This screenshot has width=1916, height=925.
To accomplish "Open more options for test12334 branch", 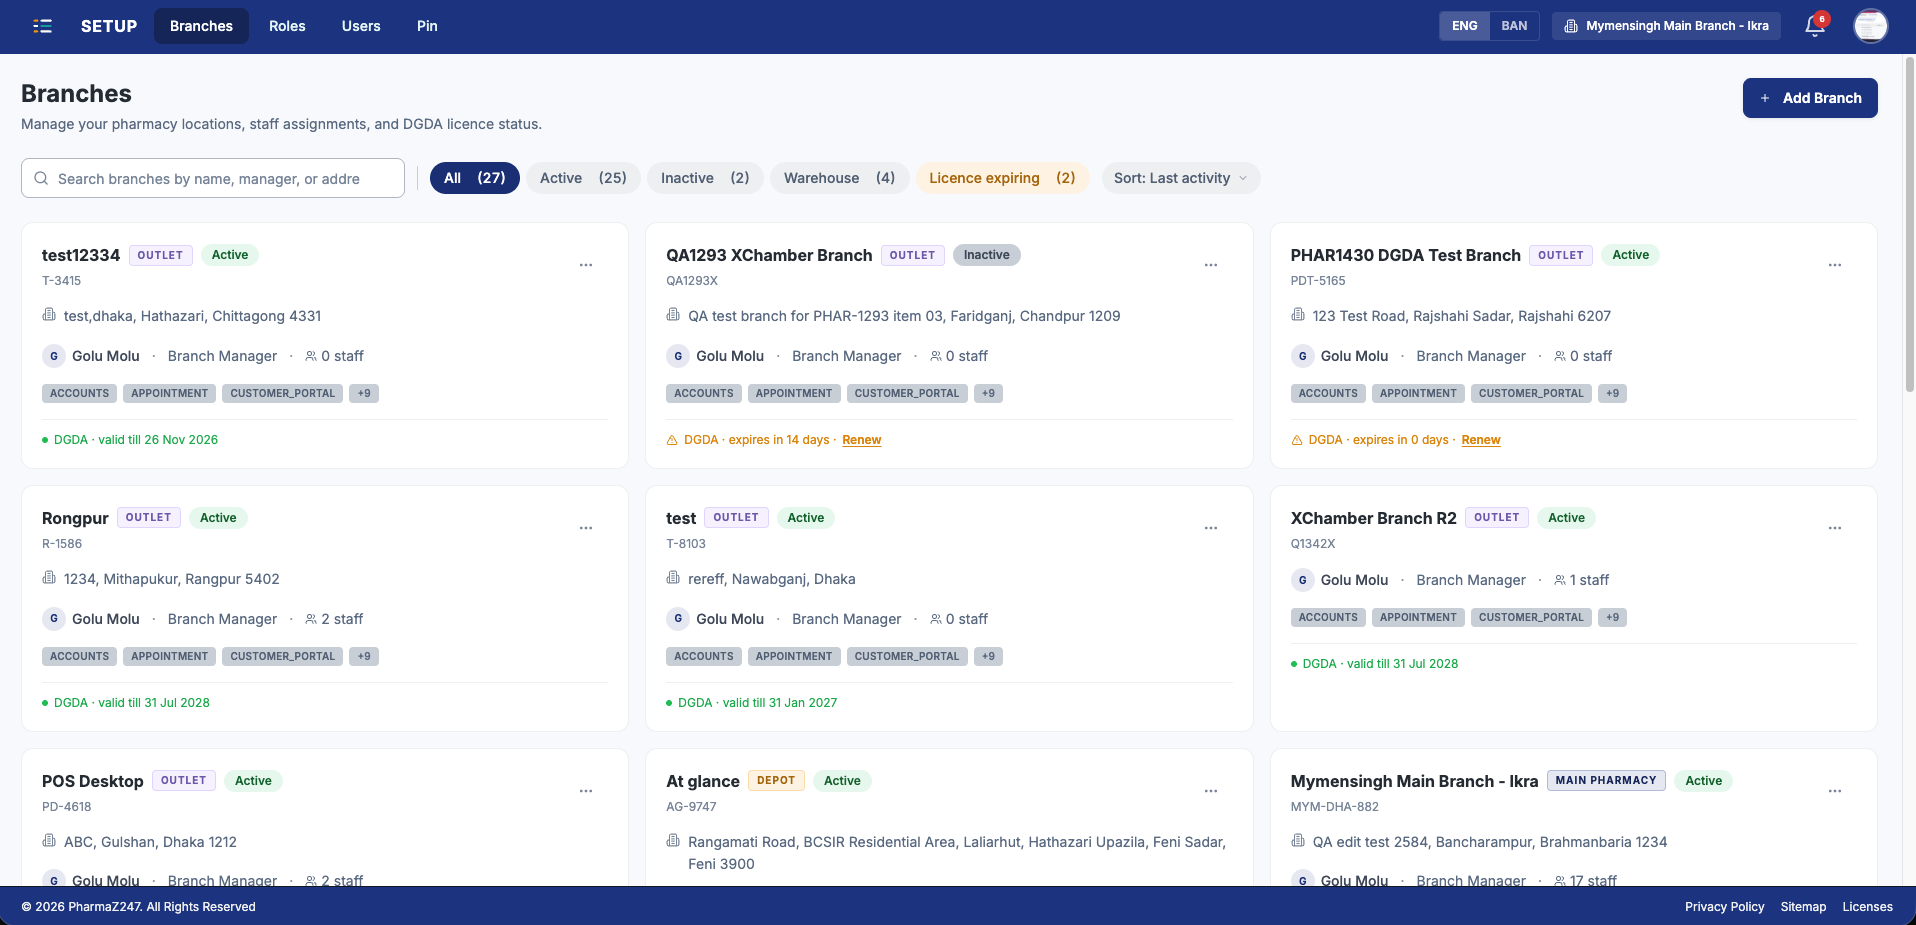I will click(x=586, y=265).
